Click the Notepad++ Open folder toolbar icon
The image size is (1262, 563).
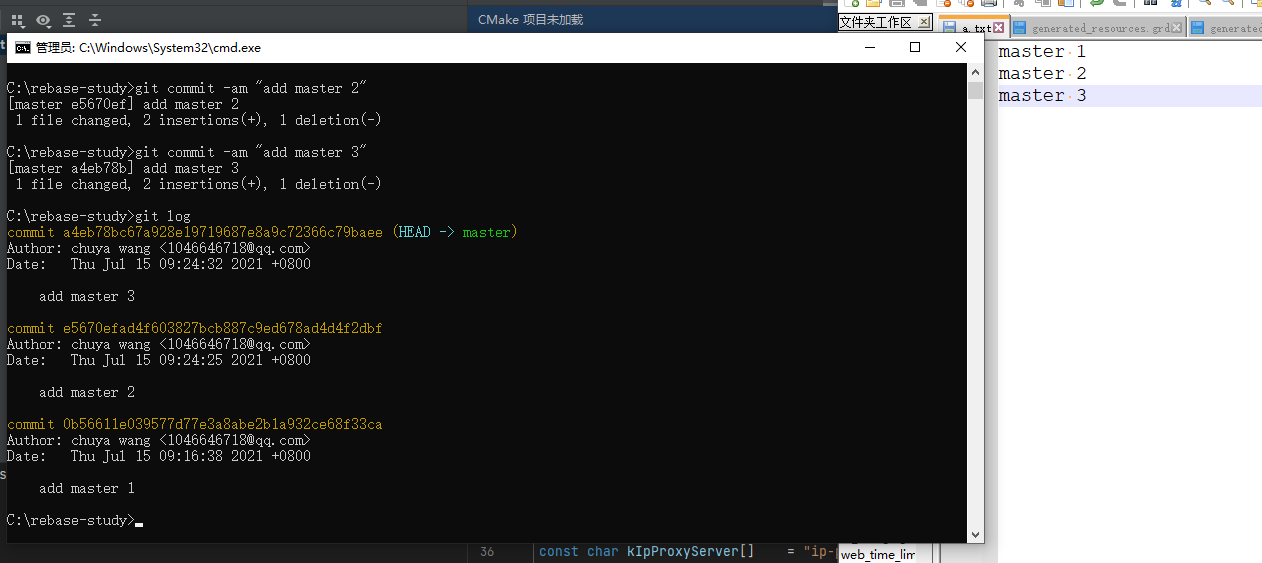tap(874, 3)
